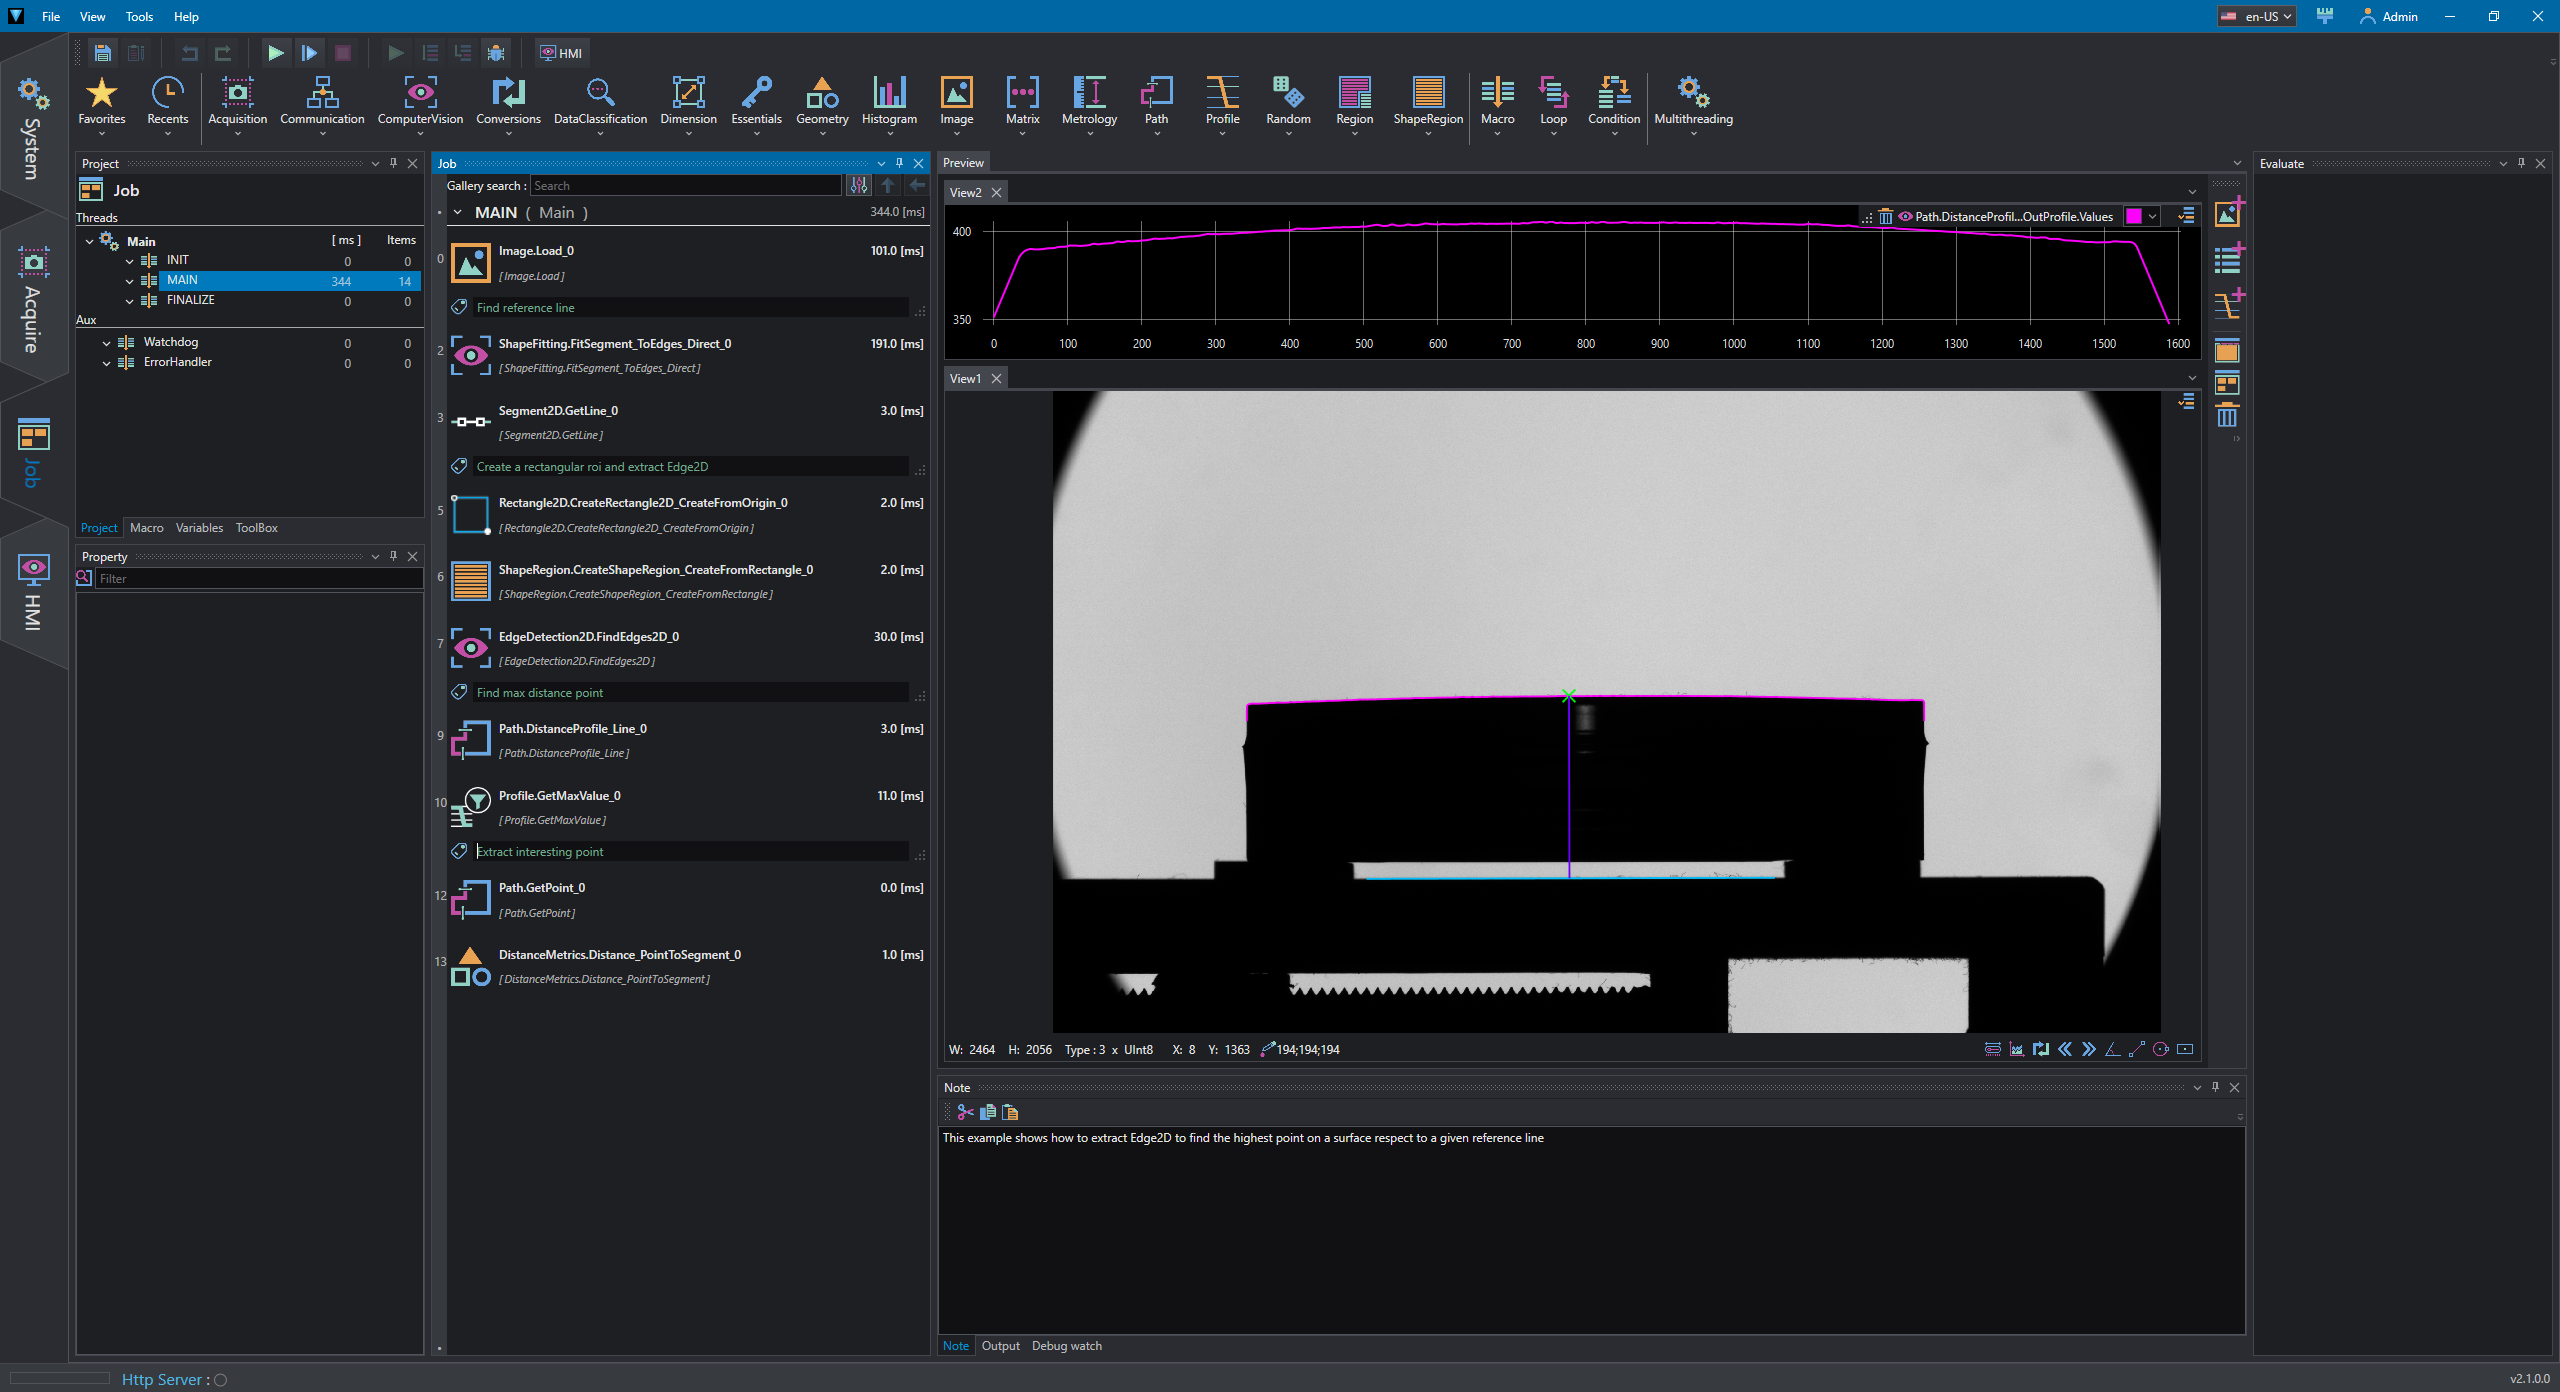Open the Condition tool group

coord(1614,104)
